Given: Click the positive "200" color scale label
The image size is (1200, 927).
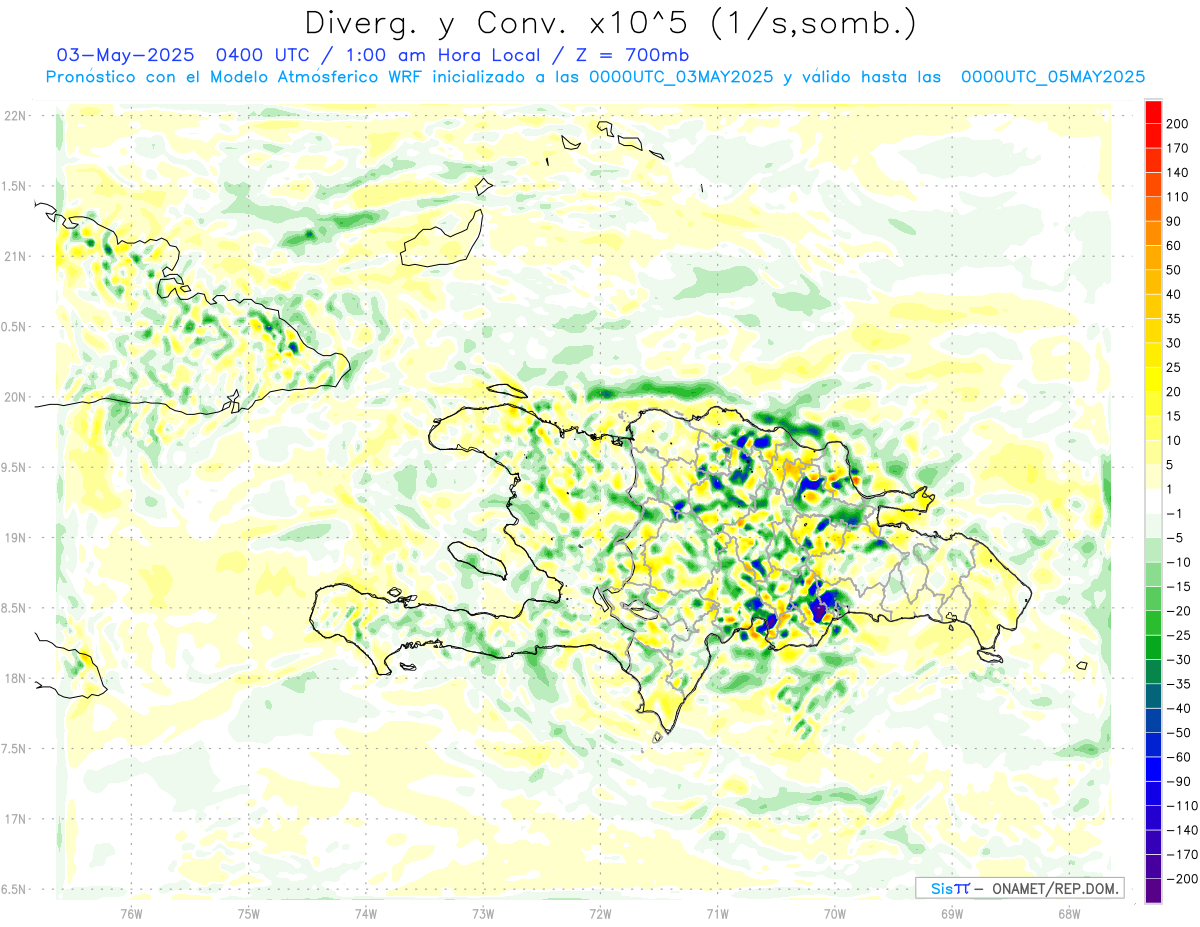Looking at the screenshot, I should [x=1177, y=124].
